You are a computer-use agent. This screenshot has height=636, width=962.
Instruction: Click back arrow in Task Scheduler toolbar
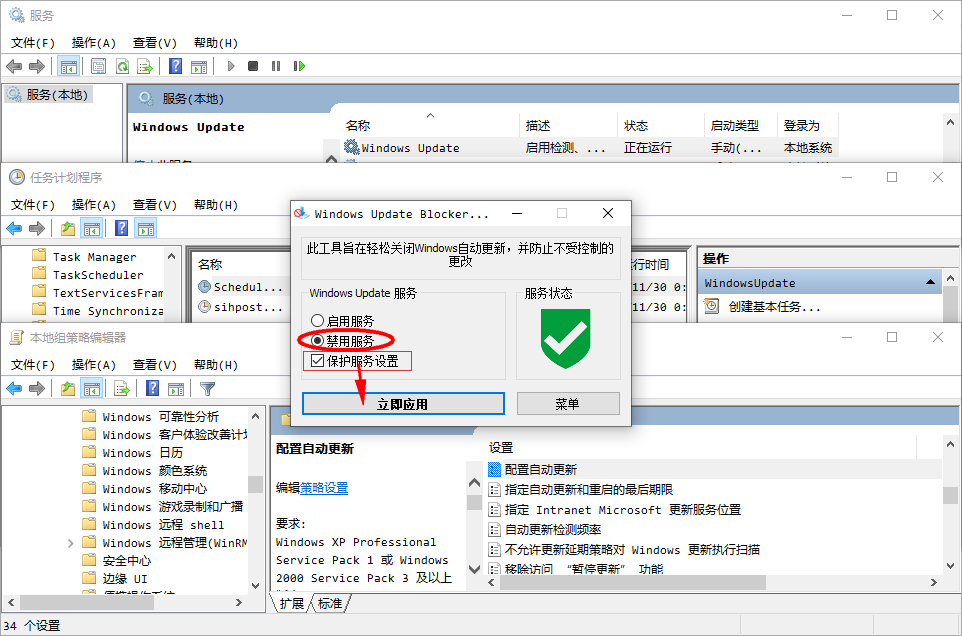(x=14, y=229)
